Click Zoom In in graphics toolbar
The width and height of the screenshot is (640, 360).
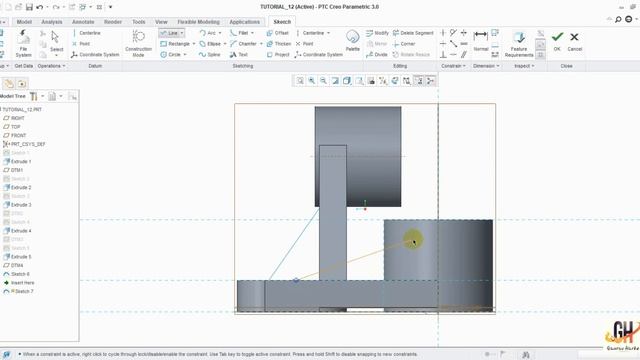[x=312, y=81]
